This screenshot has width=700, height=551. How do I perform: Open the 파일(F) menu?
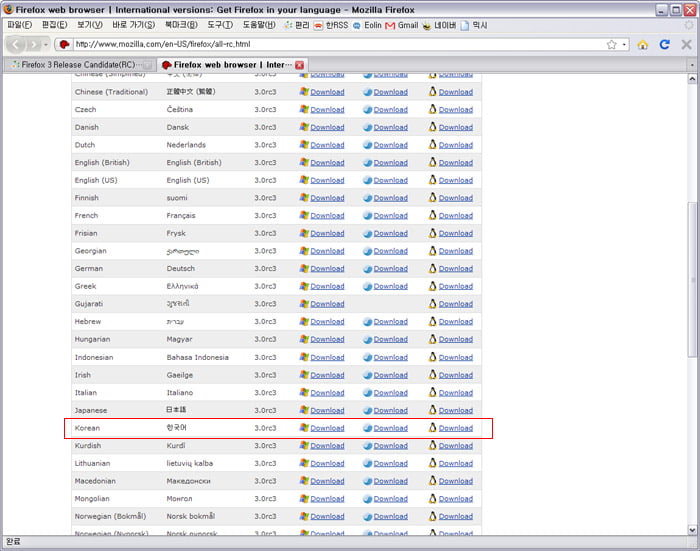coord(20,25)
